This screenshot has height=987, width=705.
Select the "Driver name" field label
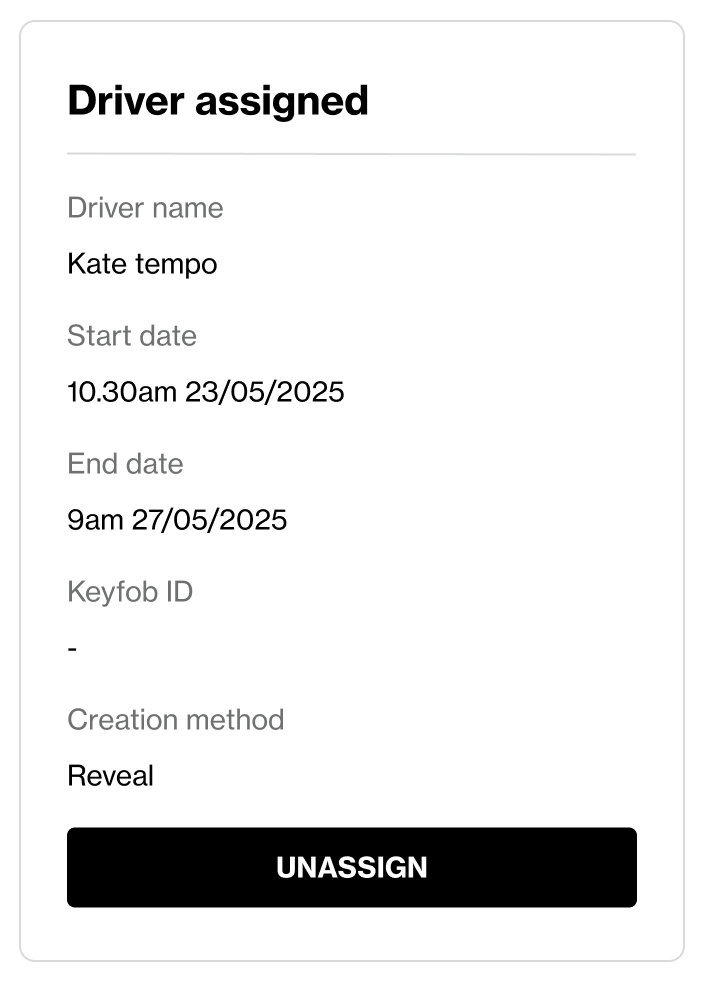pyautogui.click(x=145, y=208)
